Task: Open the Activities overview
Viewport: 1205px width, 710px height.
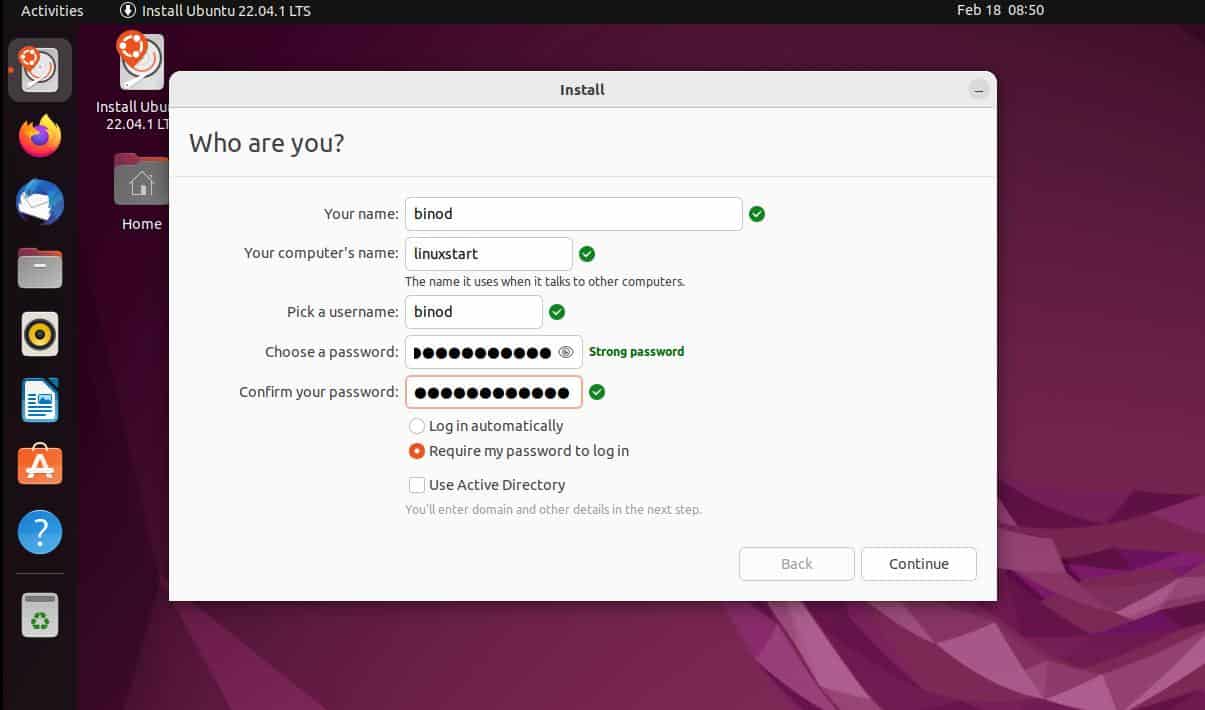Action: pyautogui.click(x=52, y=11)
